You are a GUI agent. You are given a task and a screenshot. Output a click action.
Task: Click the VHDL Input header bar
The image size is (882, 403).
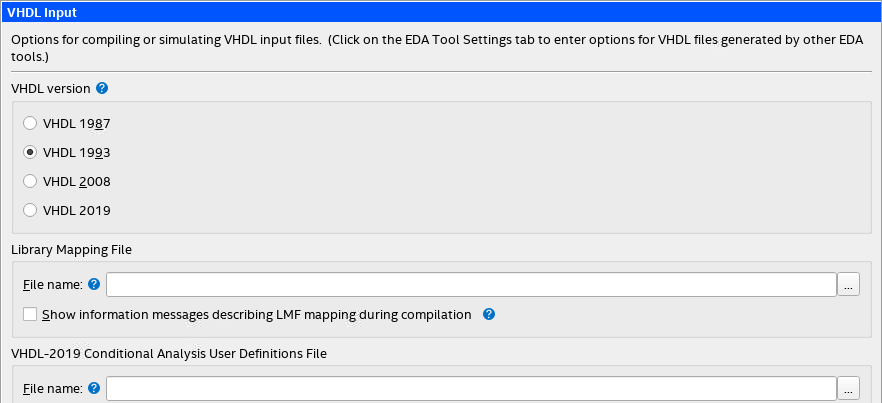[x=440, y=13]
